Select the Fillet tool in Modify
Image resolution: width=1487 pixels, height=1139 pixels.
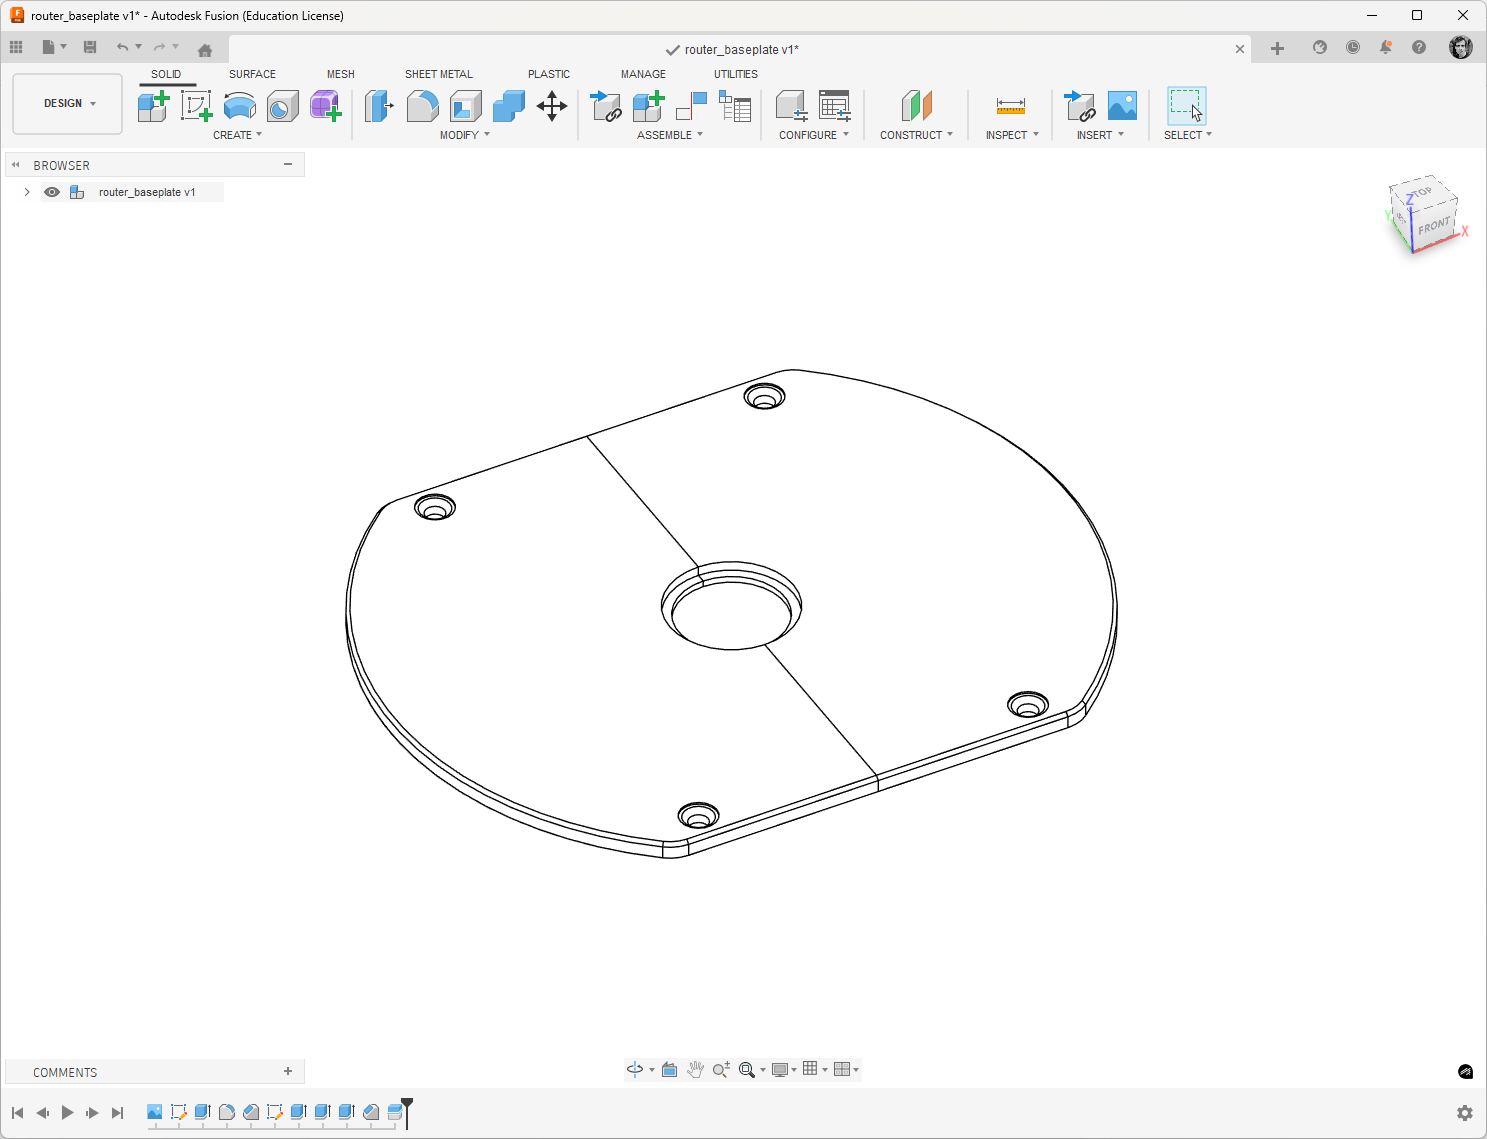pos(422,106)
